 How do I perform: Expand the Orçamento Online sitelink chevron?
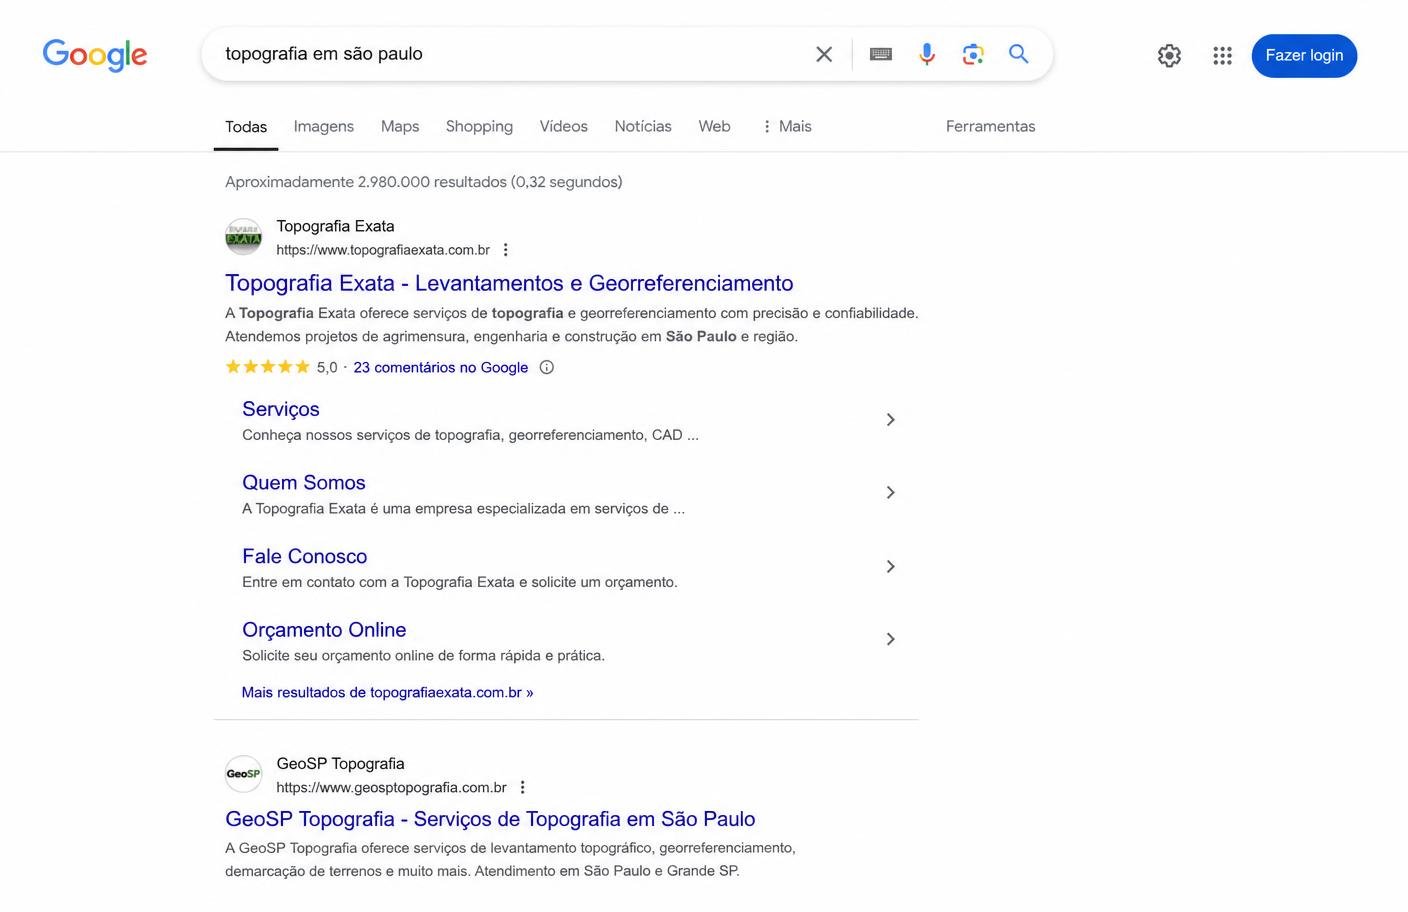pyautogui.click(x=890, y=640)
